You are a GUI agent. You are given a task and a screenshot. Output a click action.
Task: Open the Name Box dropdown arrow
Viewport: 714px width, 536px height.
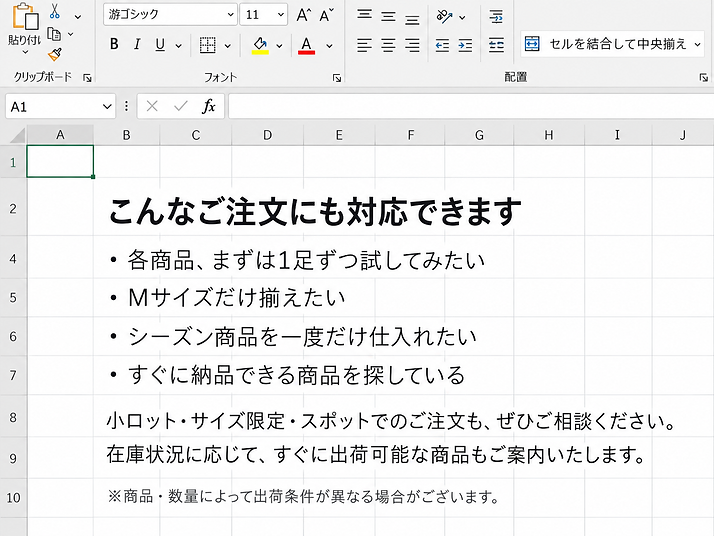click(x=107, y=107)
